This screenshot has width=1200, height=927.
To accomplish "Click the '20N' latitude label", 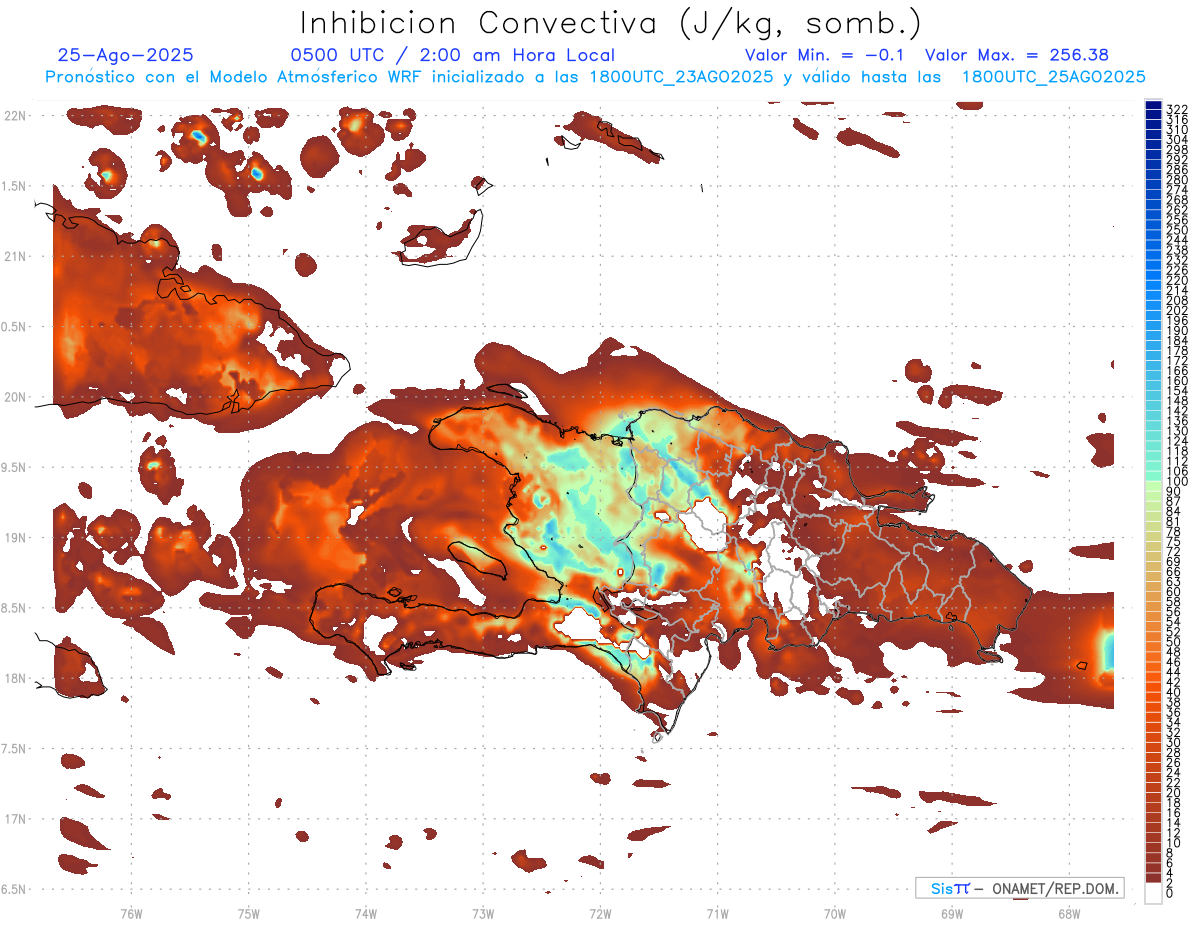I will point(15,397).
